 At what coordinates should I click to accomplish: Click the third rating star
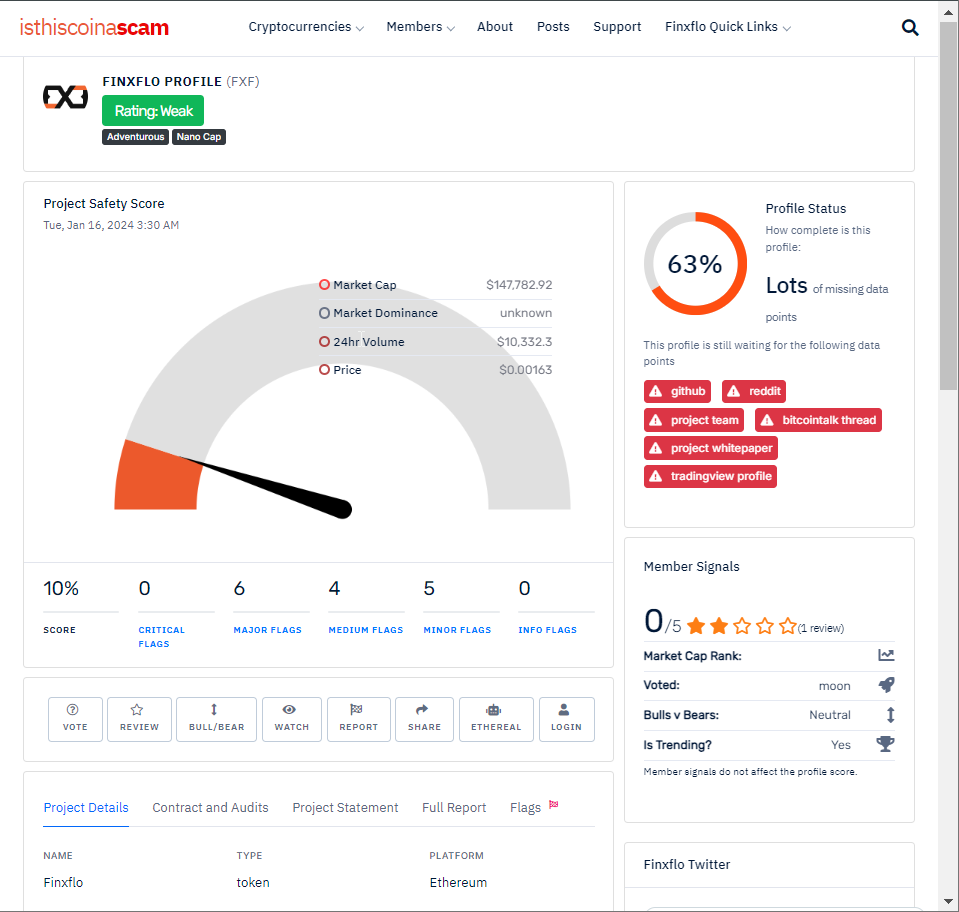pos(742,626)
